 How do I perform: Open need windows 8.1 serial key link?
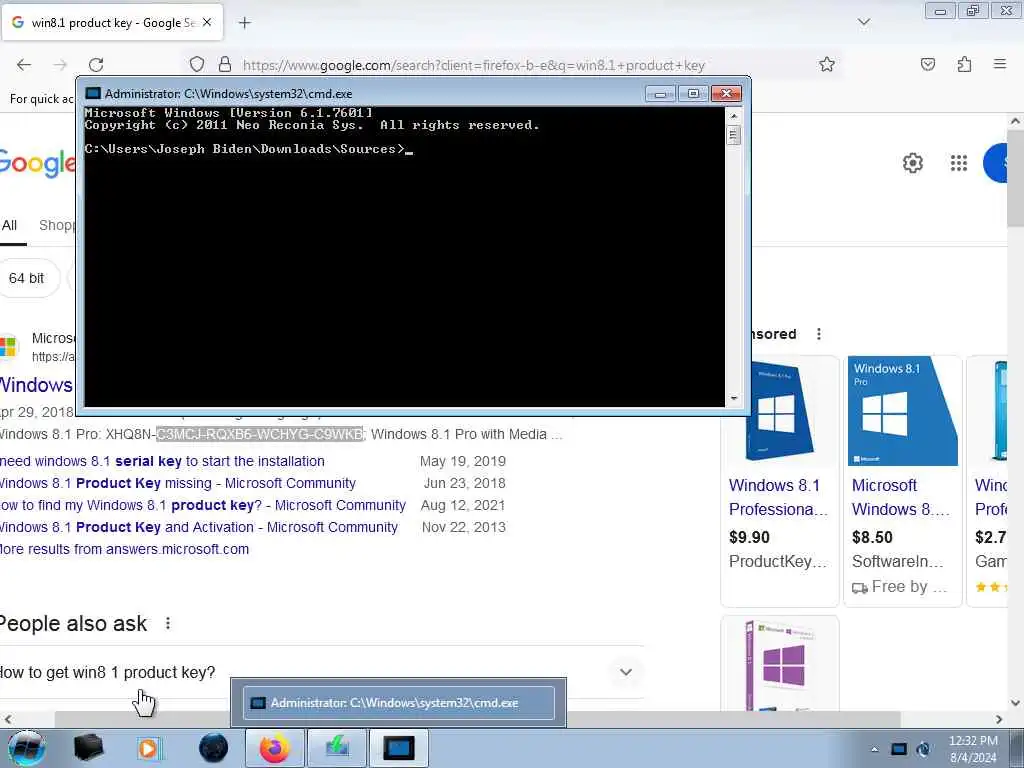(162, 461)
